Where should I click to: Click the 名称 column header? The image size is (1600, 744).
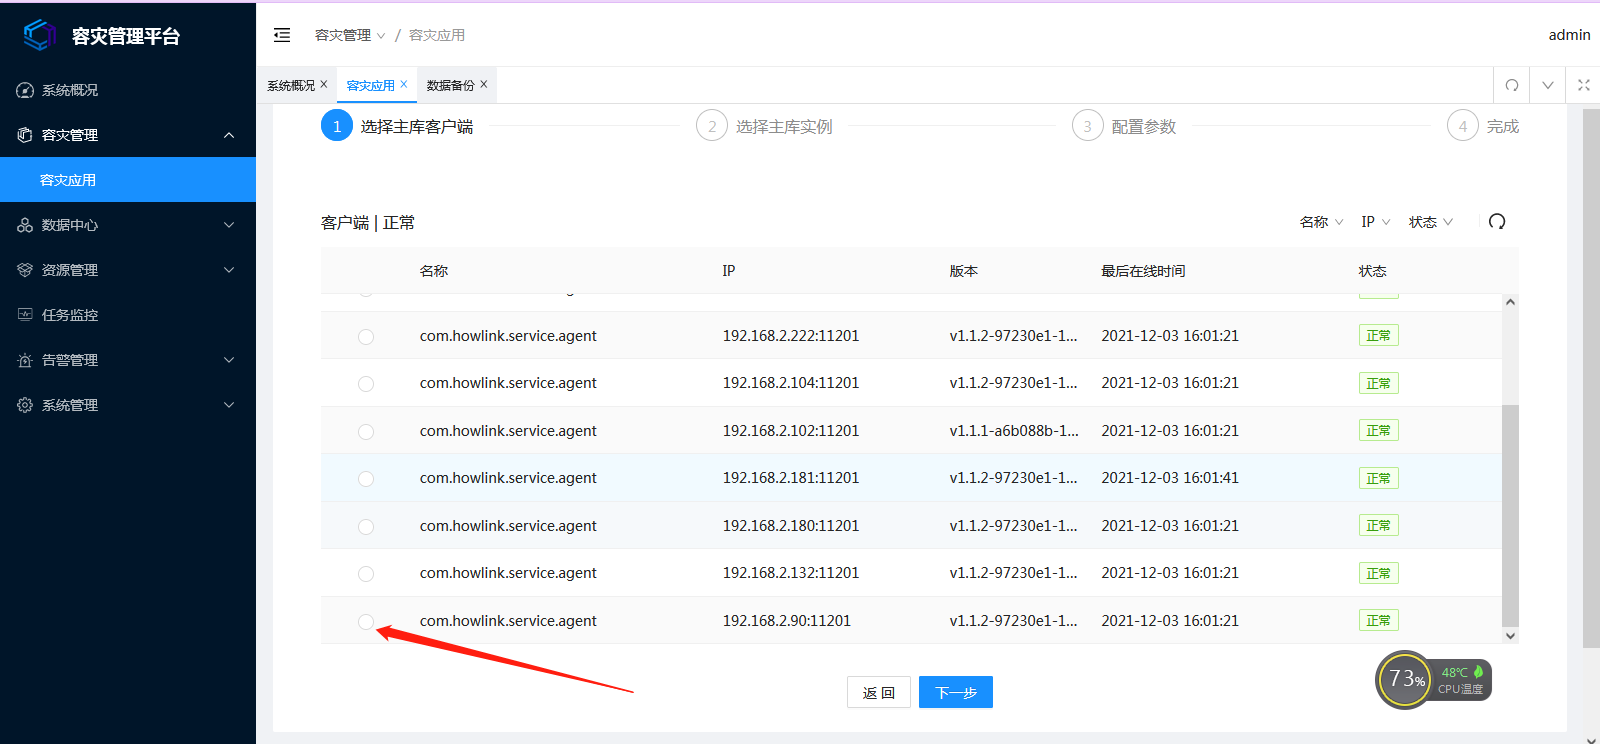[434, 271]
